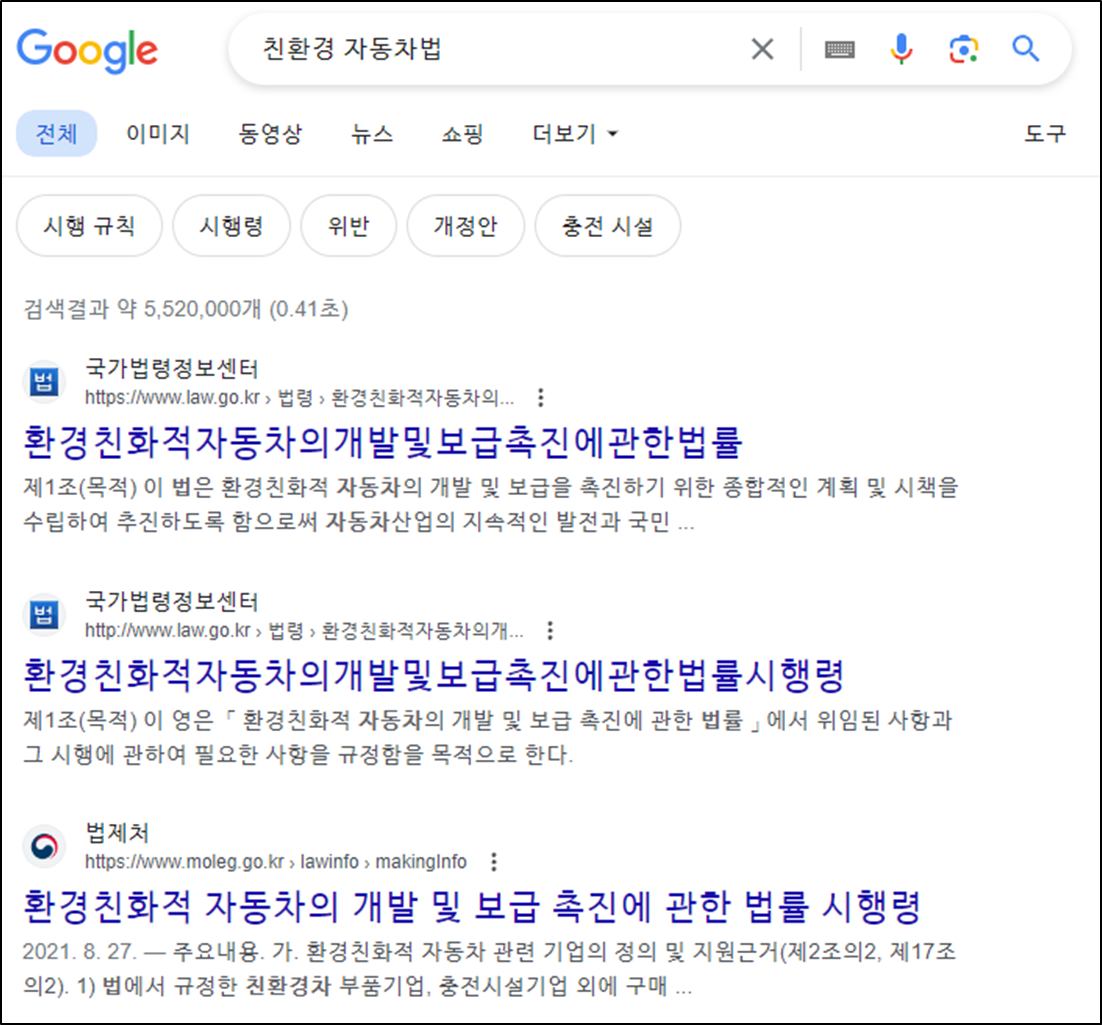Screen dimensions: 1102x1025
Task: Select the 위반 filter chip
Action: [349, 226]
